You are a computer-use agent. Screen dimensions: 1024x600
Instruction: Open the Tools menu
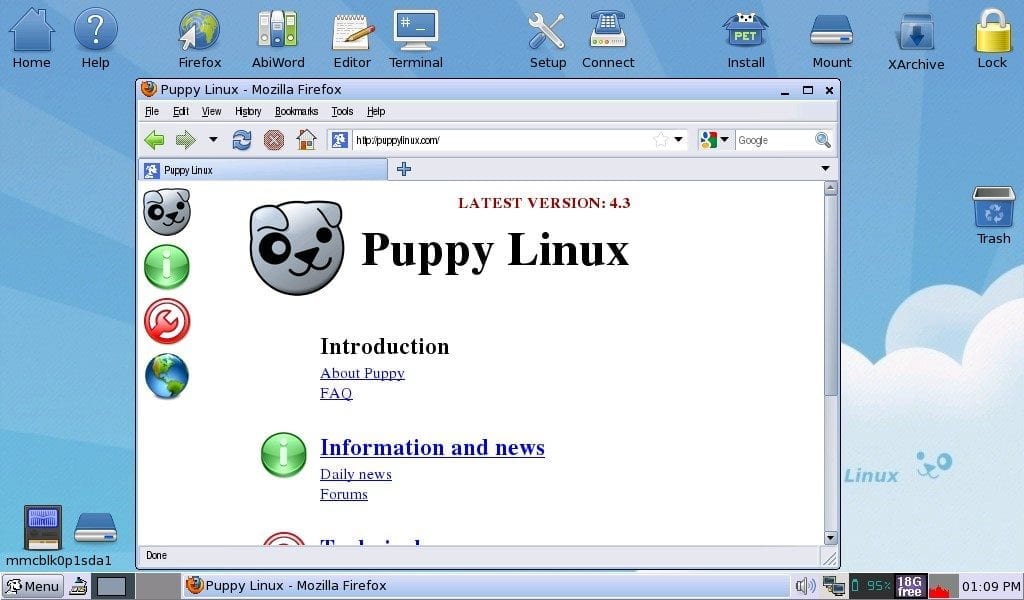click(x=342, y=112)
